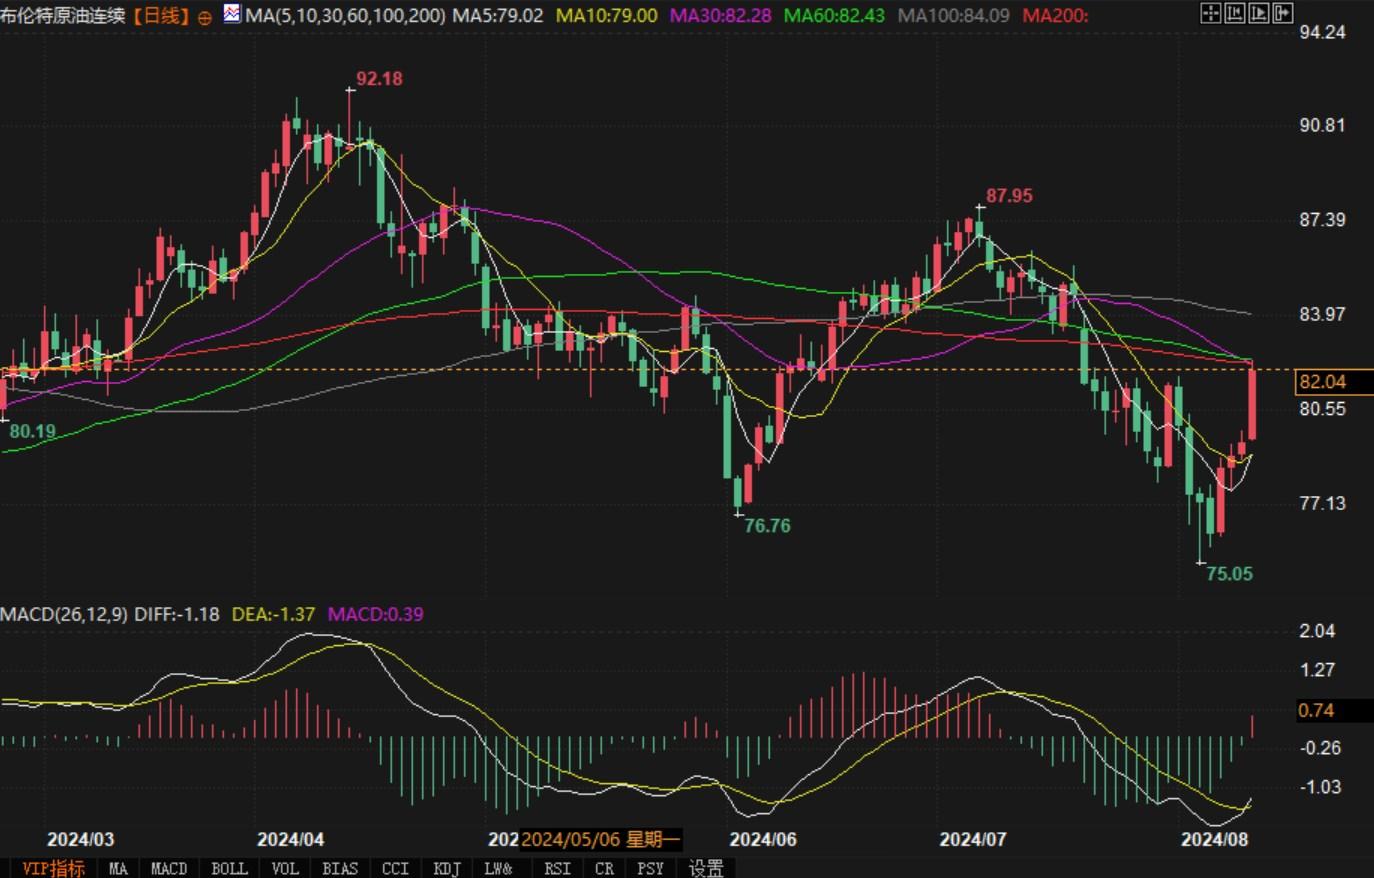Open the 设置 settings button
The width and height of the screenshot is (1374, 878).
pos(706,868)
